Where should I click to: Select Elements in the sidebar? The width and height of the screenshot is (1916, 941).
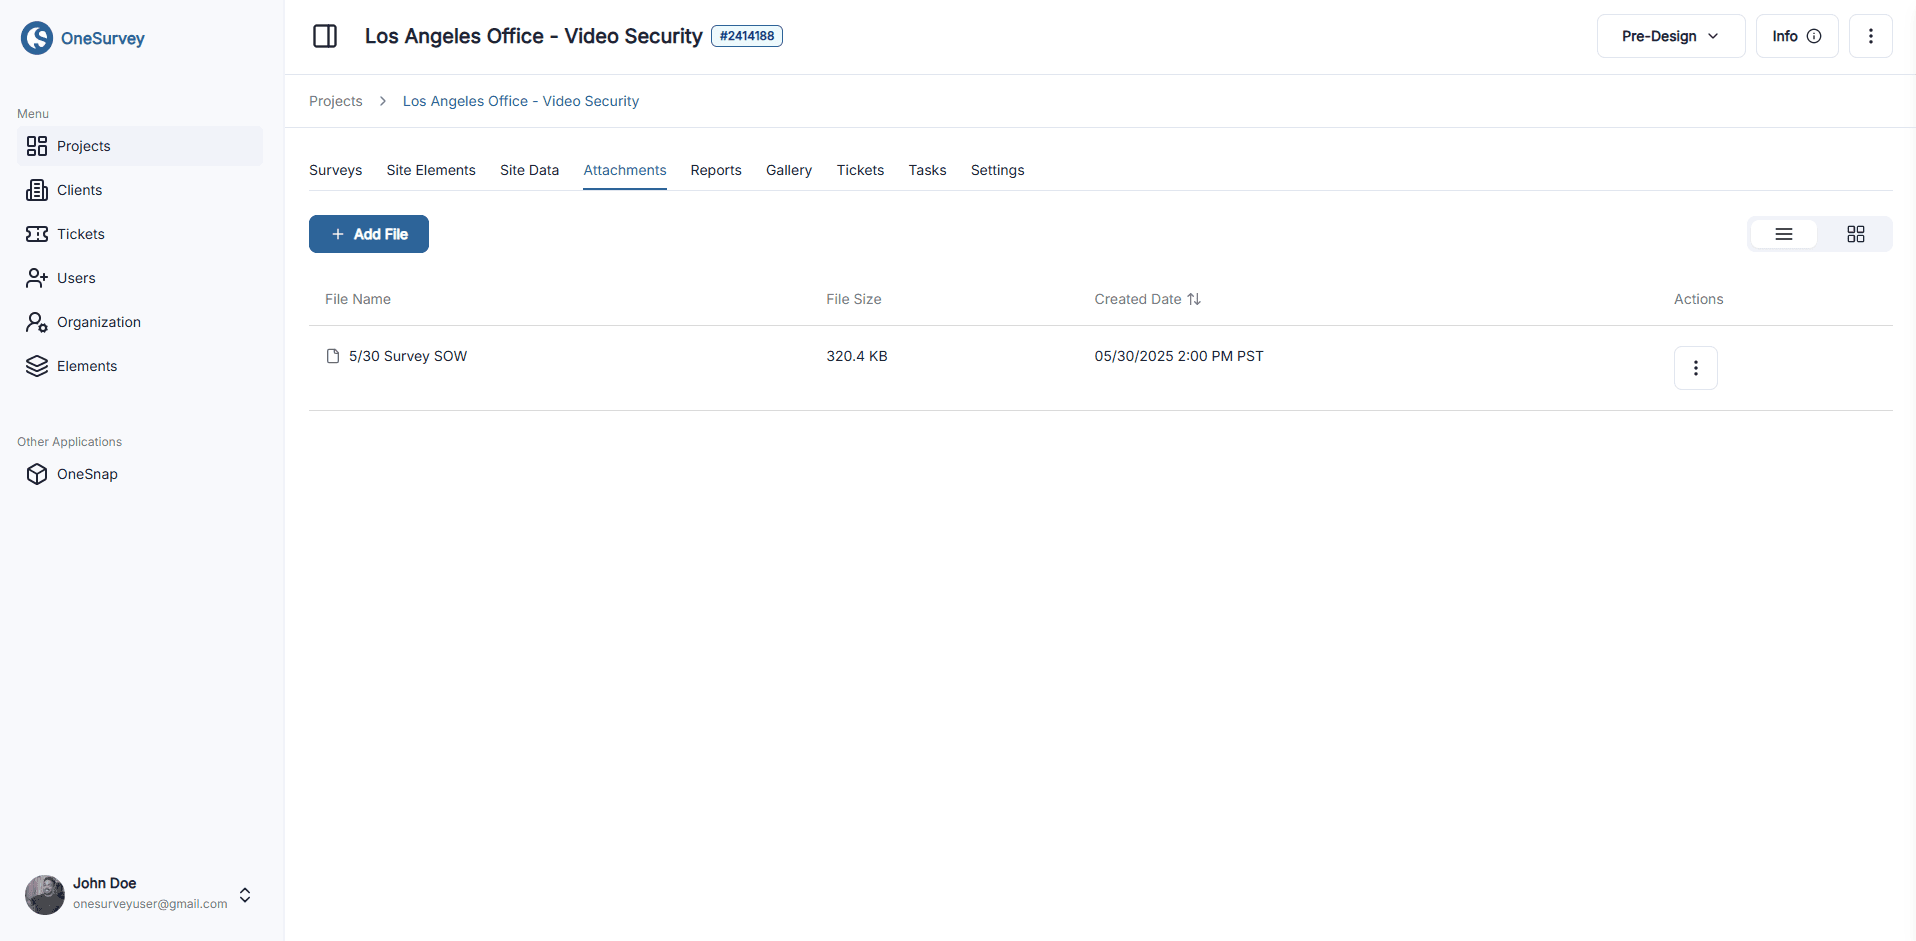87,366
